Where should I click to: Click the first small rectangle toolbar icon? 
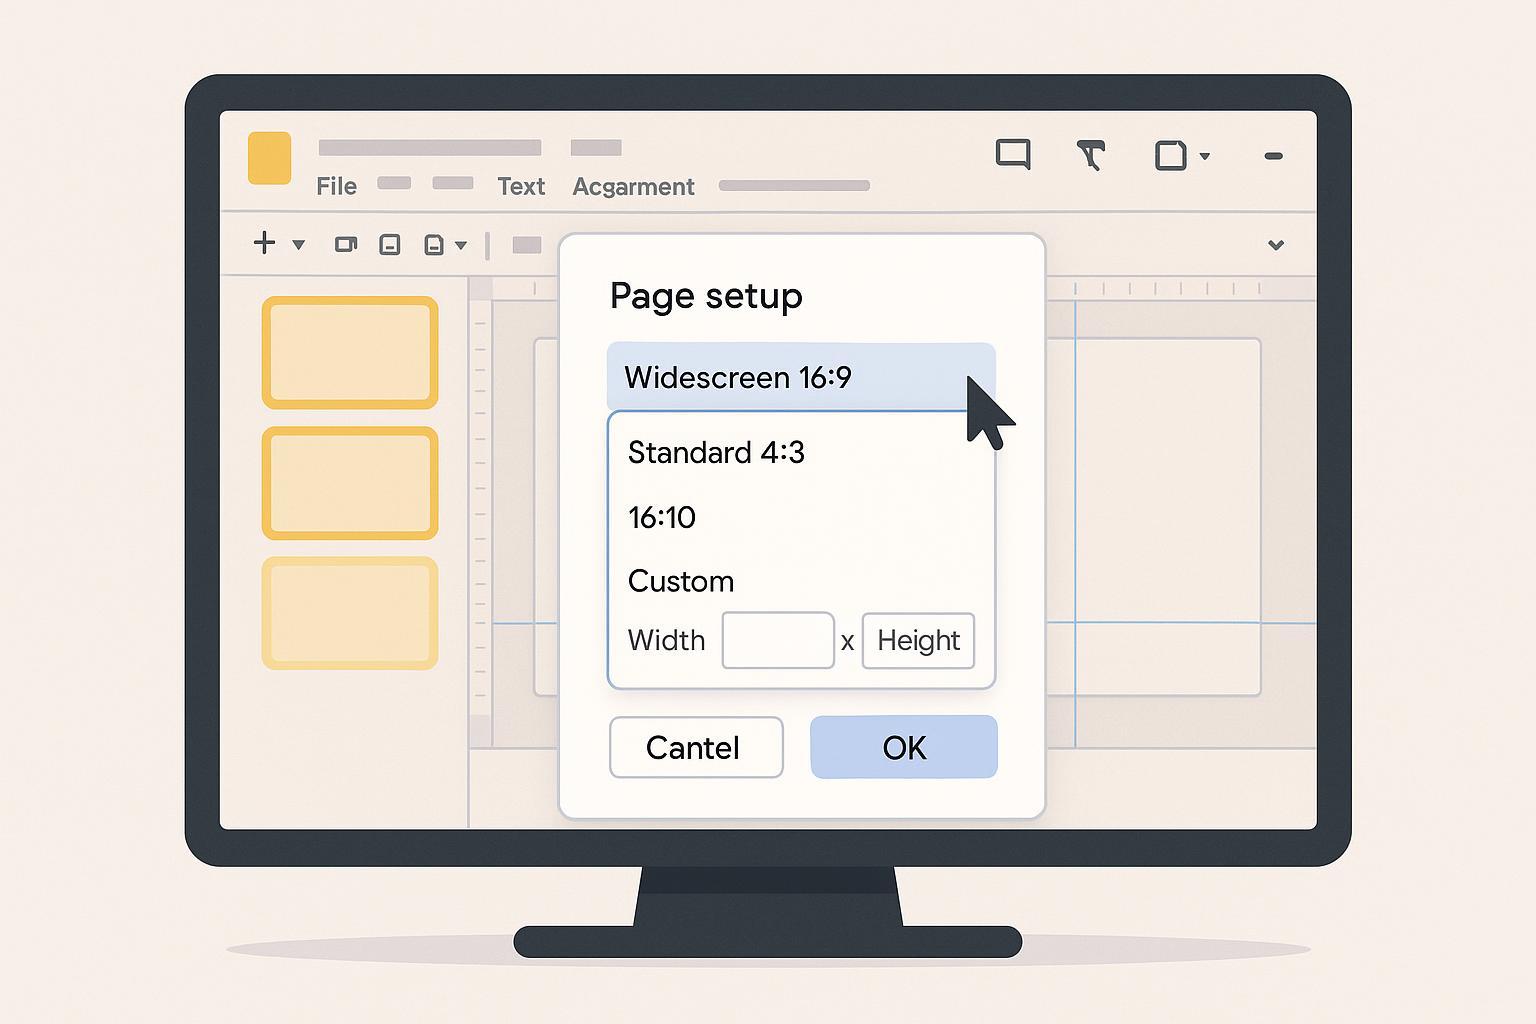pyautogui.click(x=345, y=244)
